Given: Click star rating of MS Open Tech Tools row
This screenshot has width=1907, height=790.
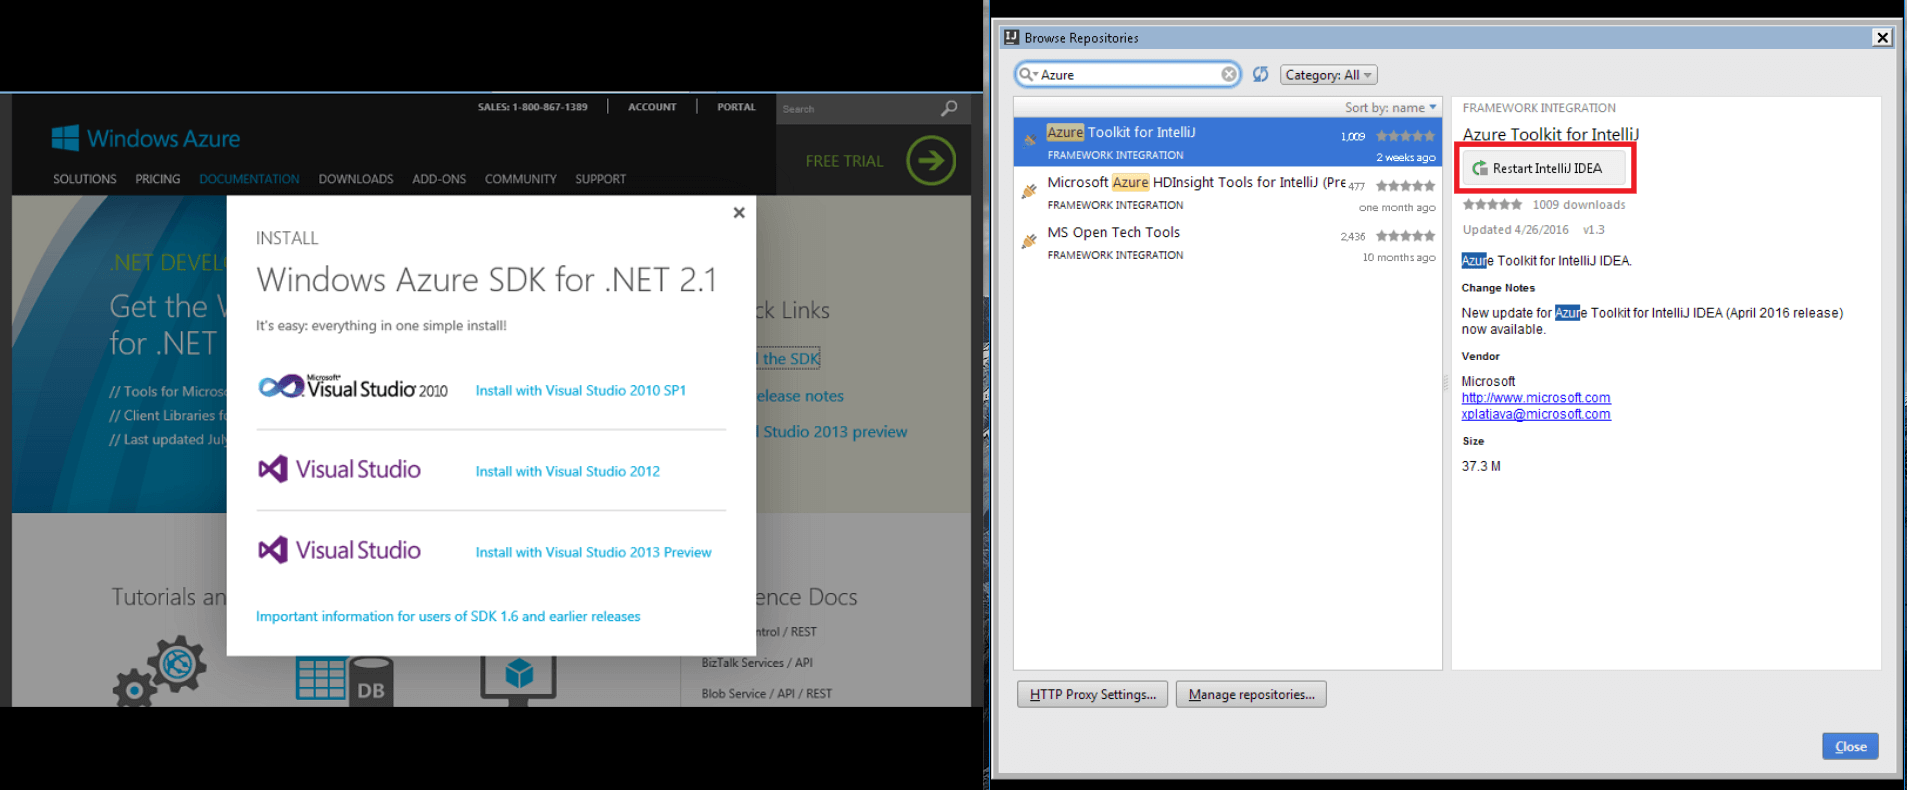Looking at the screenshot, I should point(1405,236).
